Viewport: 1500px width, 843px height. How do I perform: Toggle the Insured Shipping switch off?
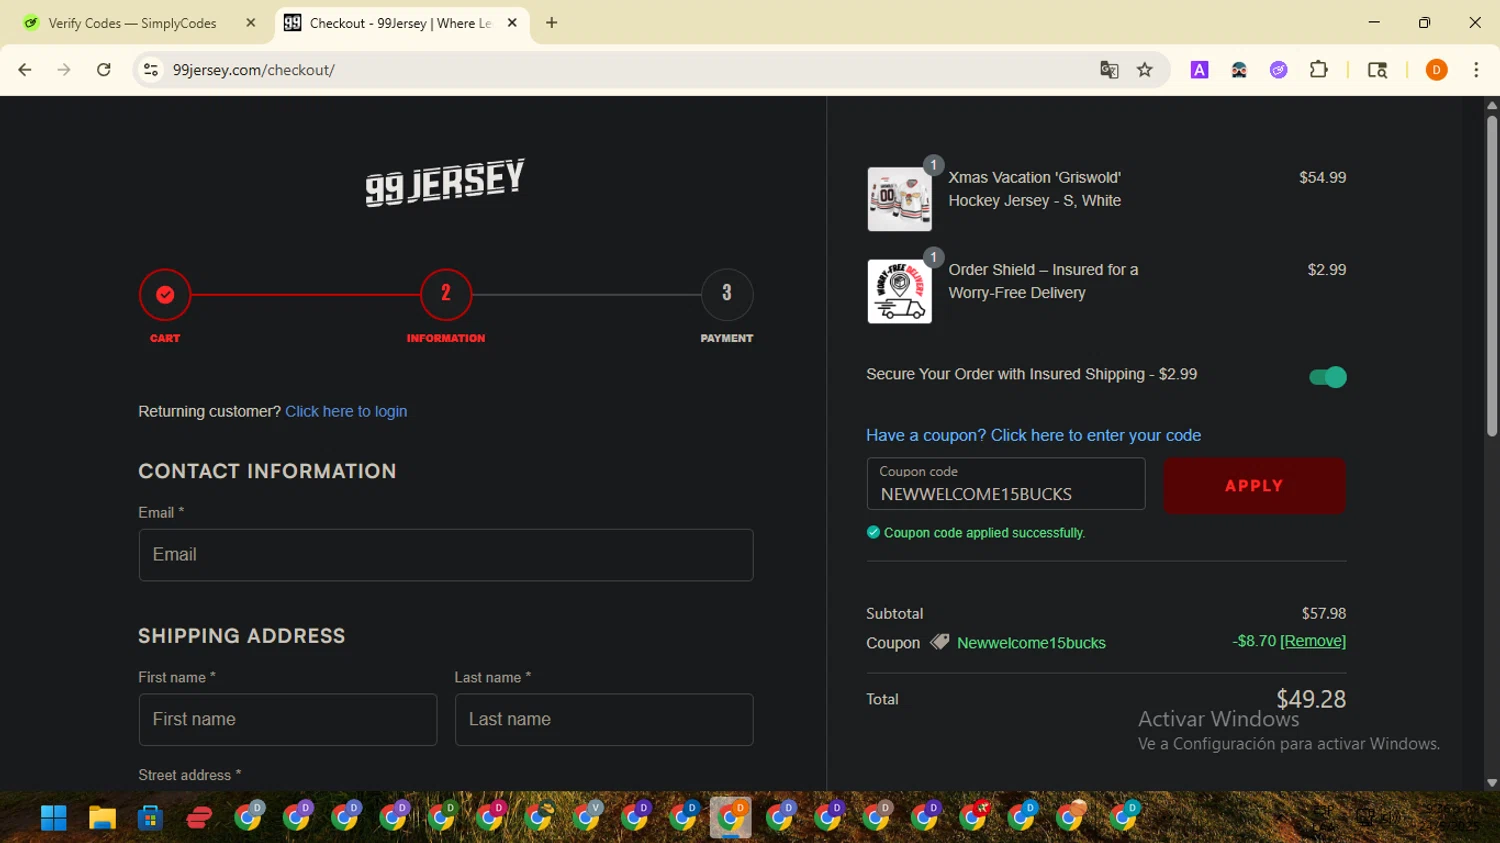click(x=1328, y=377)
